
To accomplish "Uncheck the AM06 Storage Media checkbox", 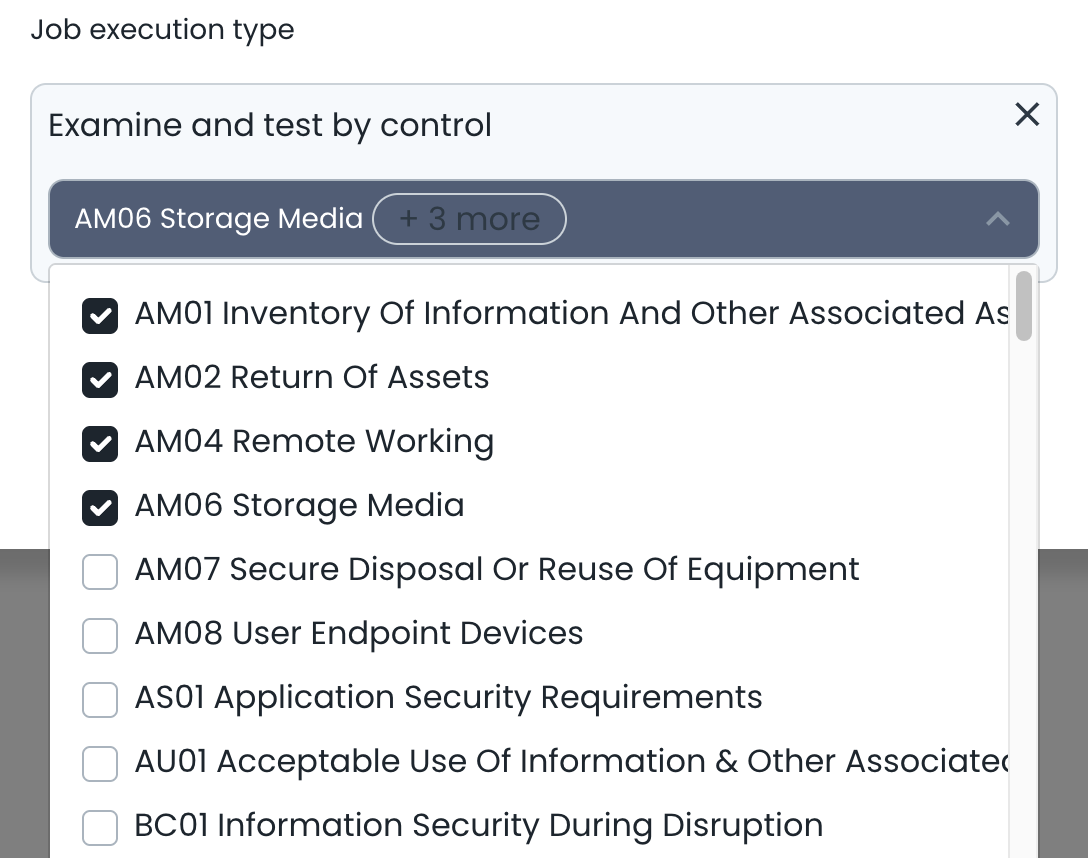I will pos(100,507).
